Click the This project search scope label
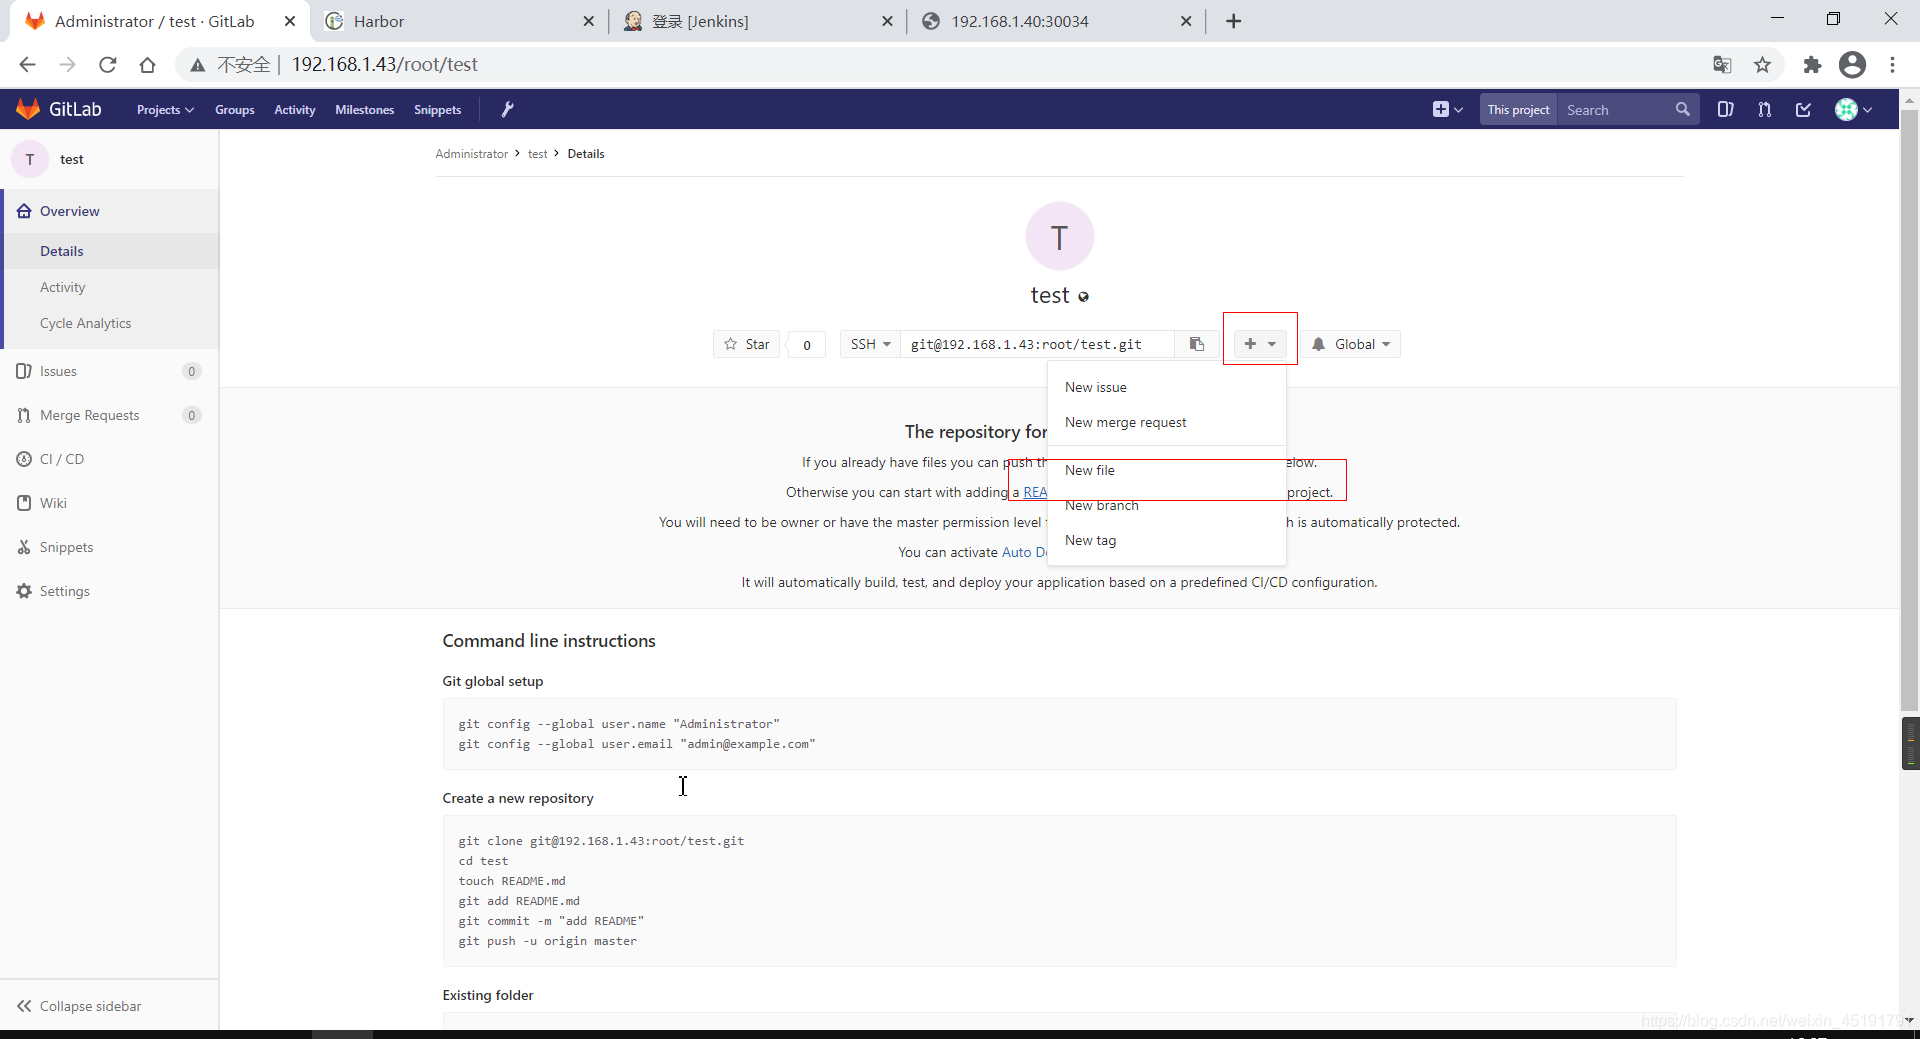 (x=1518, y=110)
